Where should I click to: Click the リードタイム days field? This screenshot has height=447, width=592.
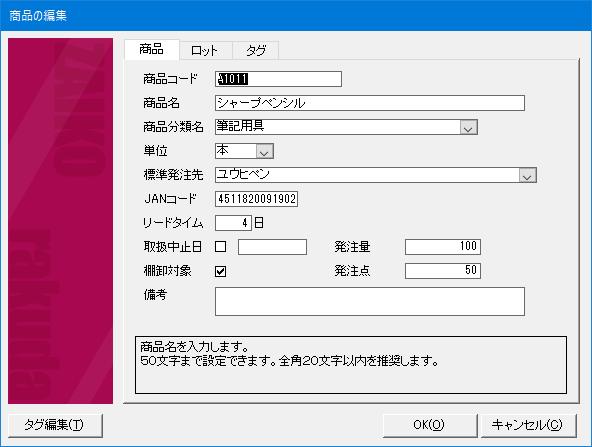233,223
